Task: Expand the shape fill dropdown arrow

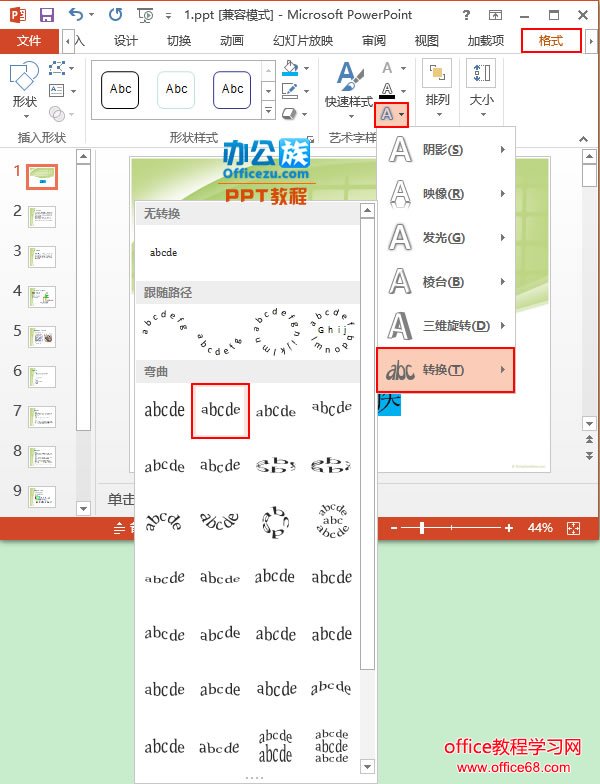Action: click(306, 68)
